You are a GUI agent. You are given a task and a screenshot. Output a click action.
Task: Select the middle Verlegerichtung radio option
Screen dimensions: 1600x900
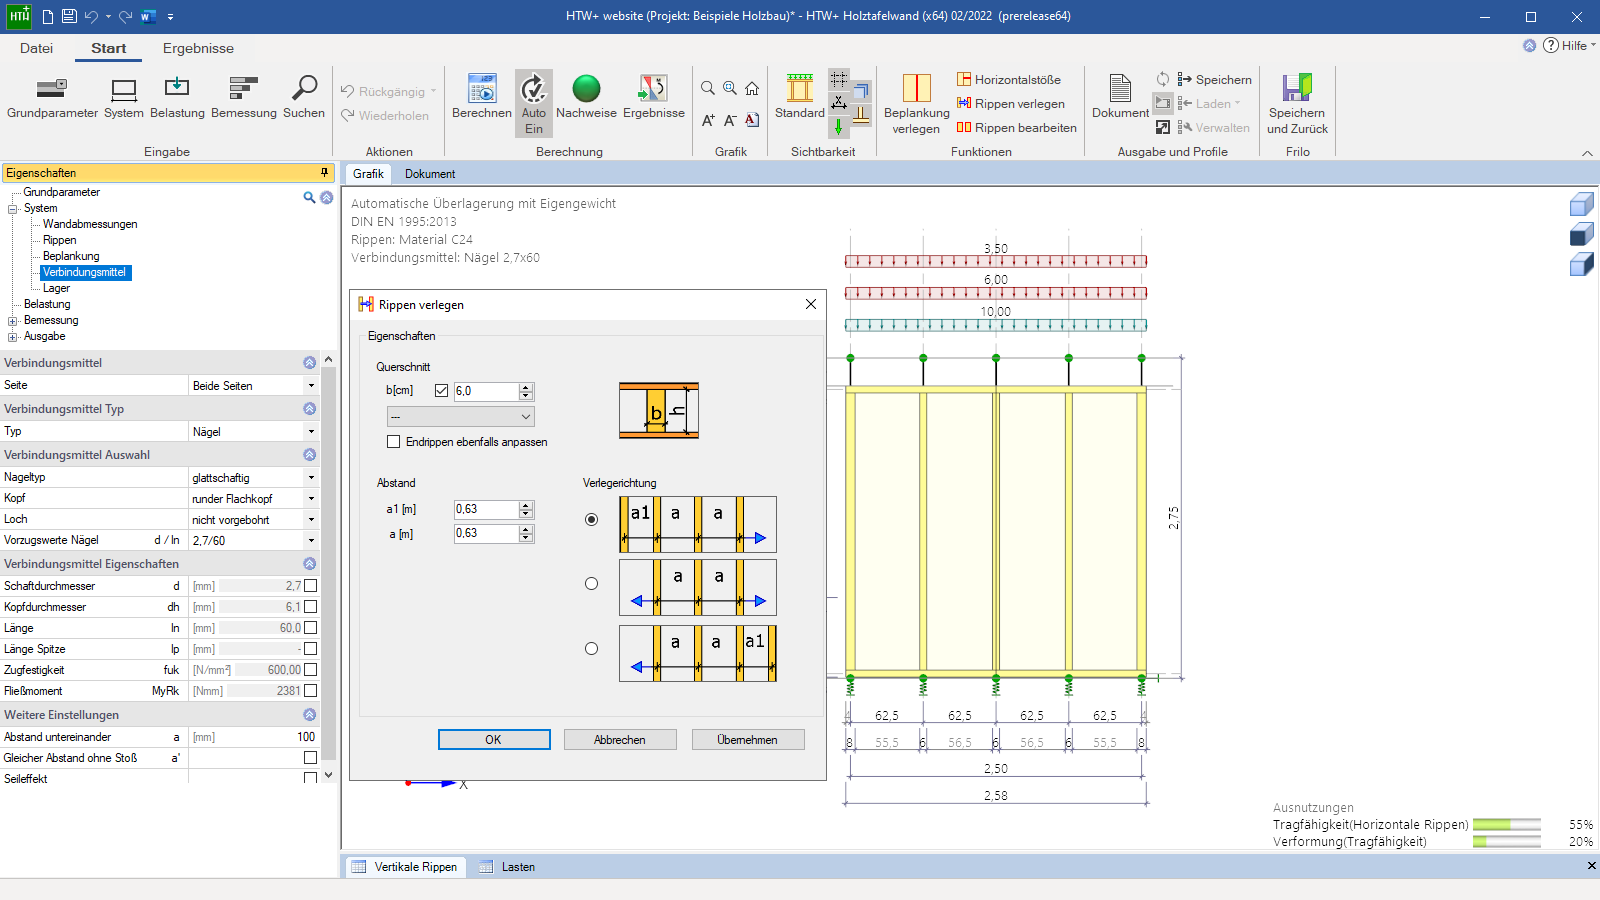pos(592,583)
